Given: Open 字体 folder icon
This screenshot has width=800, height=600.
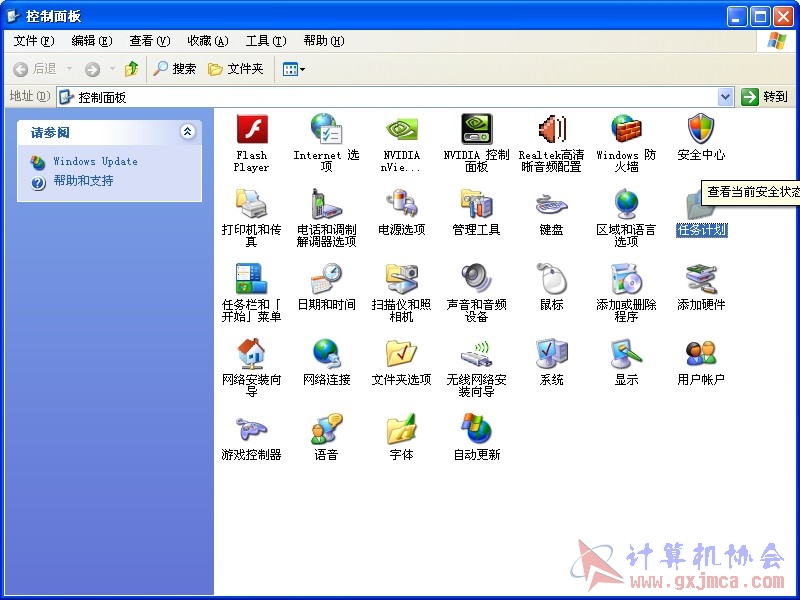Looking at the screenshot, I should 402,429.
